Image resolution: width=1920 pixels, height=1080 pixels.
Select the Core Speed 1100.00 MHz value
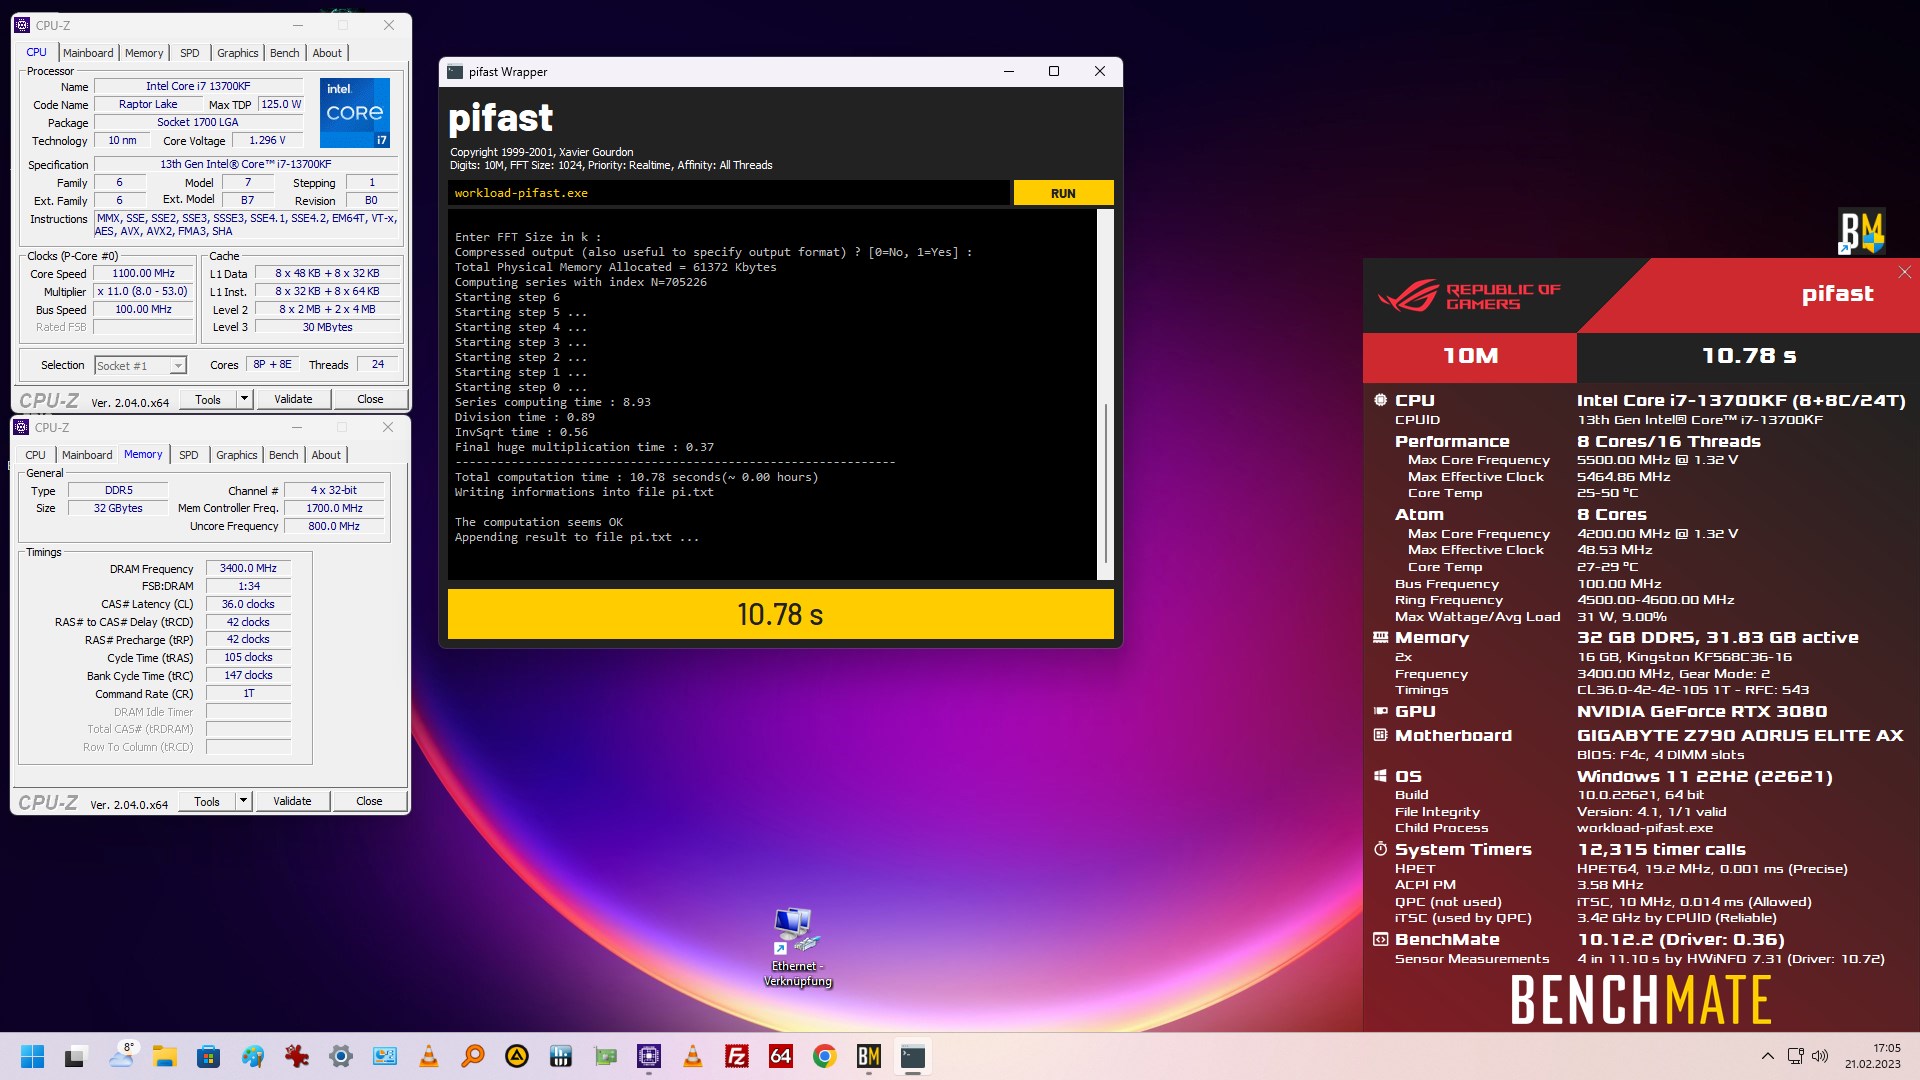coord(143,274)
